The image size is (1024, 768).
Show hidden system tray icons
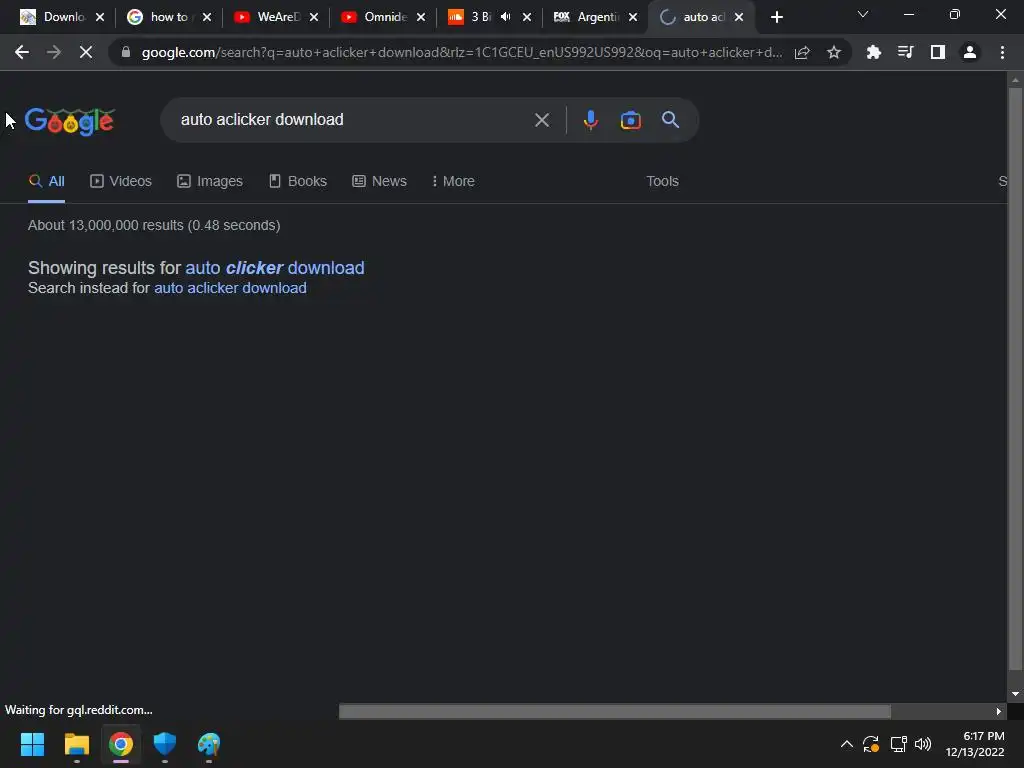click(846, 744)
